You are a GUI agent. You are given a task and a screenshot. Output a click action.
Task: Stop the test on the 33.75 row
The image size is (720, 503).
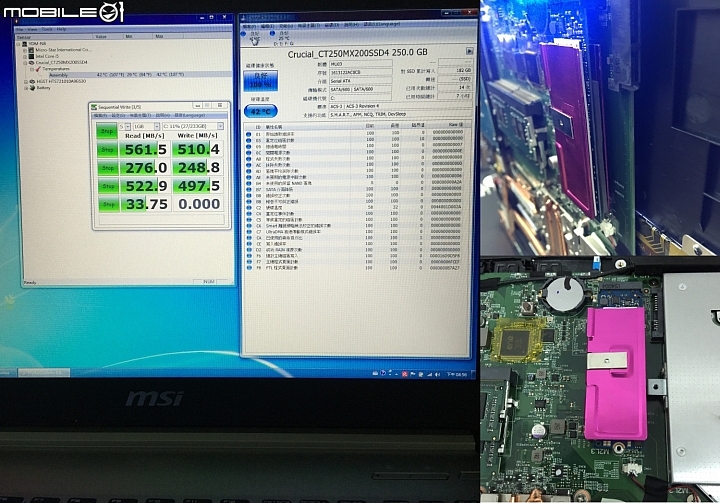pos(107,204)
